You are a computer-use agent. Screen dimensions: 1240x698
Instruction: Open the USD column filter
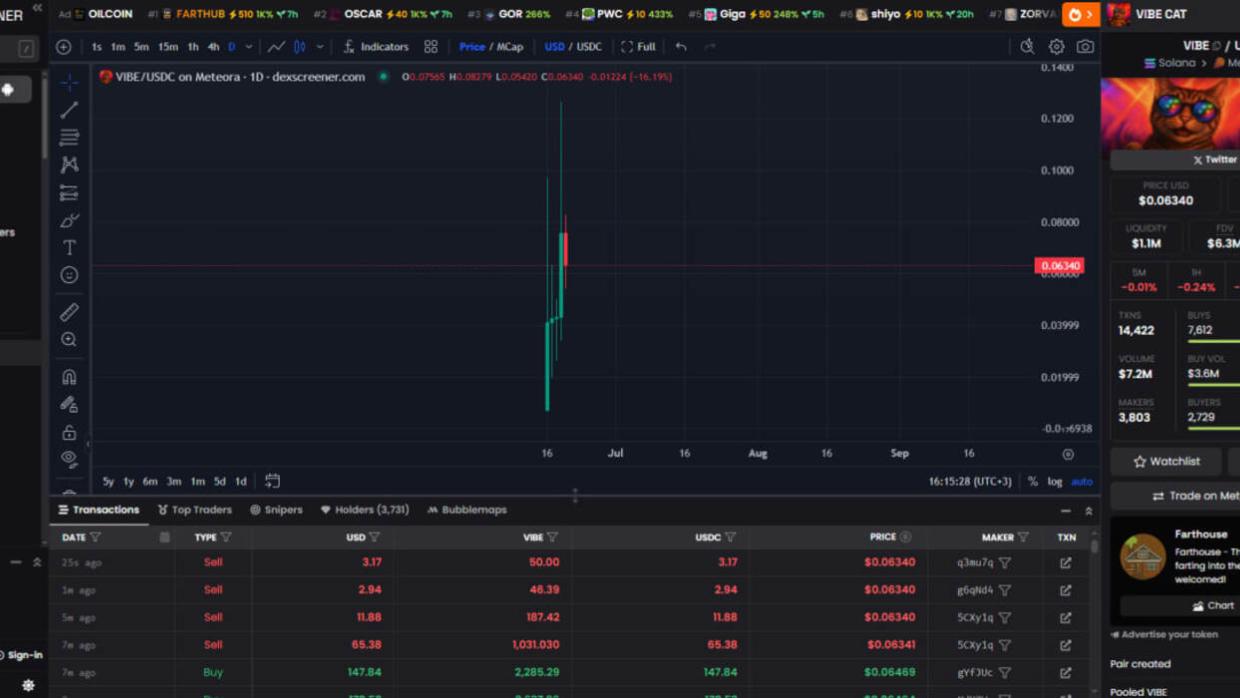pos(375,537)
